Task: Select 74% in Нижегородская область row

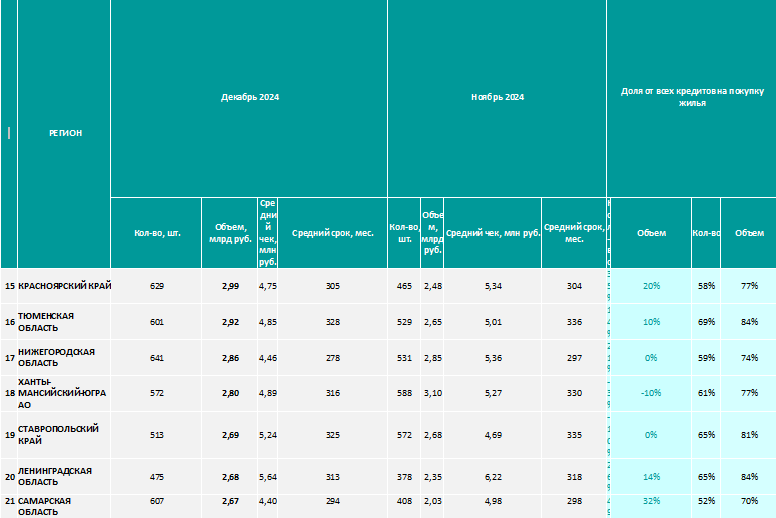Action: [749, 358]
